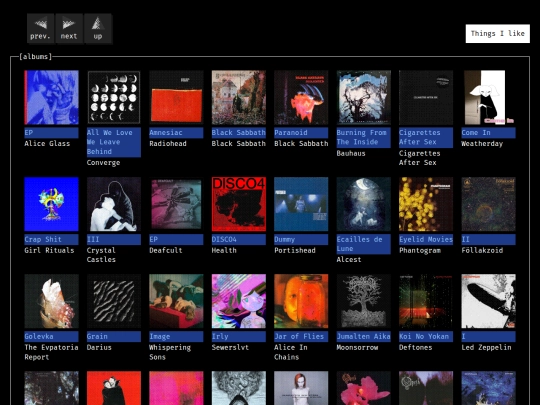Click the Radiohead artist name
Viewport: 540px width, 405px height.
tap(168, 144)
